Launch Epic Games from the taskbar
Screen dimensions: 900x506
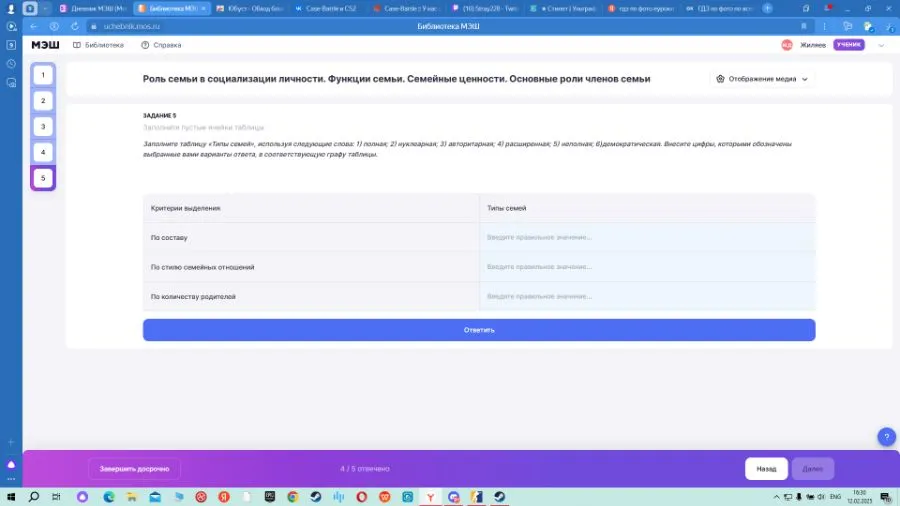click(270, 497)
